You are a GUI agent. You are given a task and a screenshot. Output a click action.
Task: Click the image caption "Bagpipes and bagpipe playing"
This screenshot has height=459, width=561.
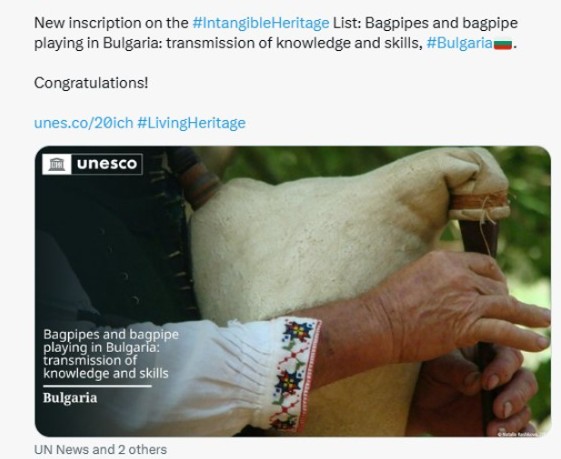[111, 341]
